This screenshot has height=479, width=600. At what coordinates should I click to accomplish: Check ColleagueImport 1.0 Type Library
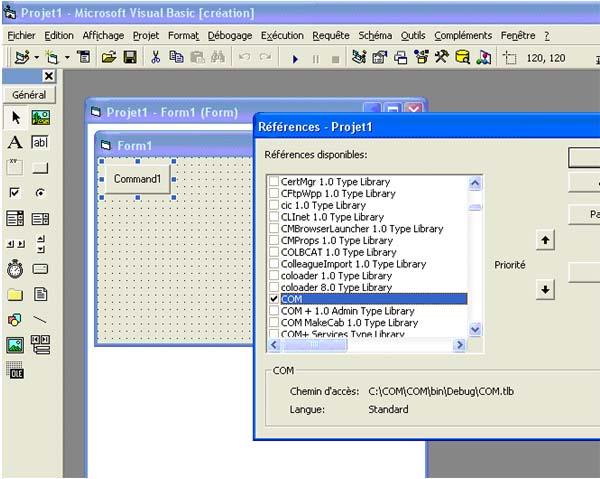[274, 264]
